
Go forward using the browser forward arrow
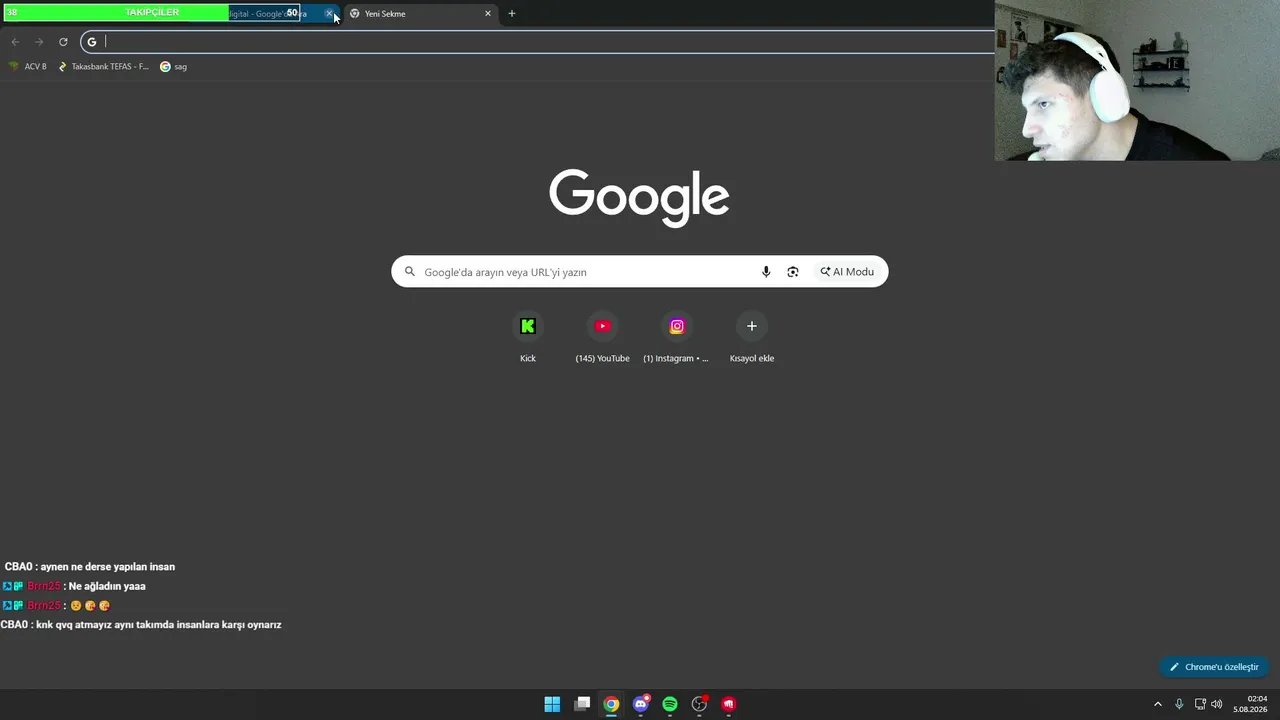point(39,42)
